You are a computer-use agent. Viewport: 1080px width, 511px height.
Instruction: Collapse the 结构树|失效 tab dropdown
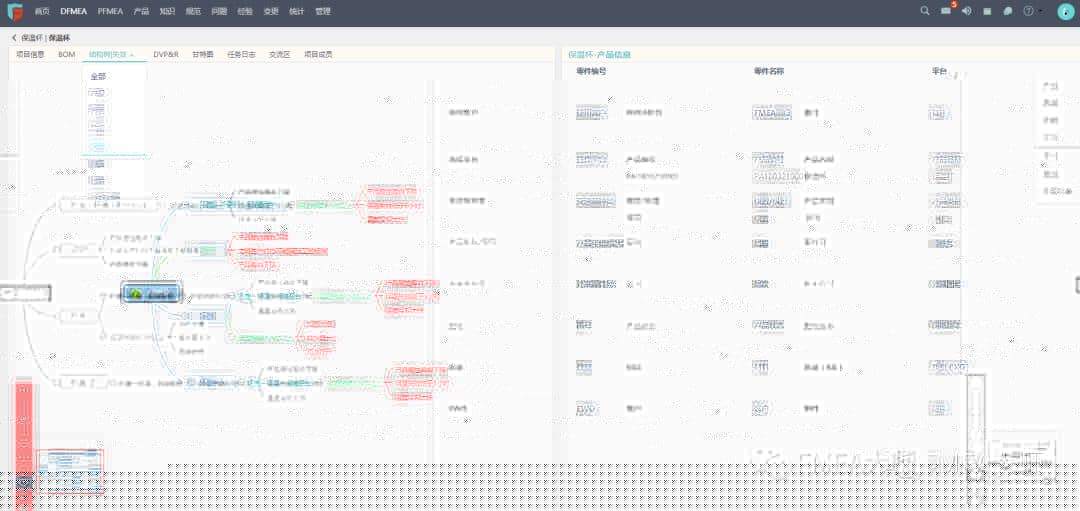click(x=112, y=54)
